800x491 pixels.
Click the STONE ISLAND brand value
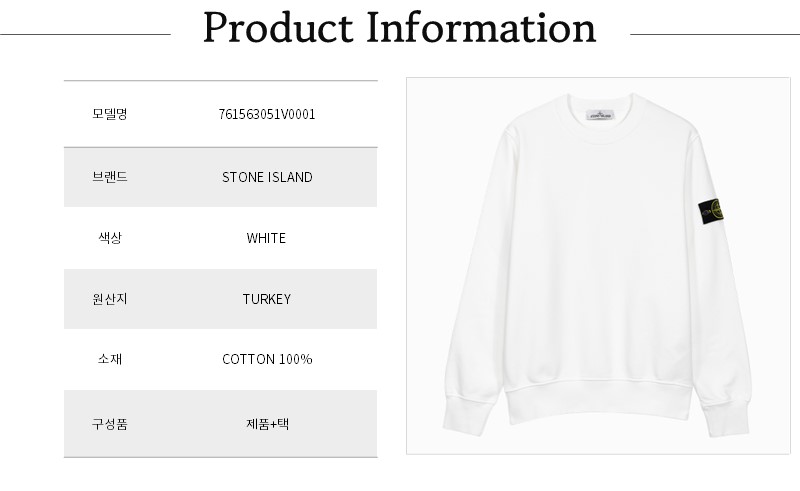click(x=267, y=177)
